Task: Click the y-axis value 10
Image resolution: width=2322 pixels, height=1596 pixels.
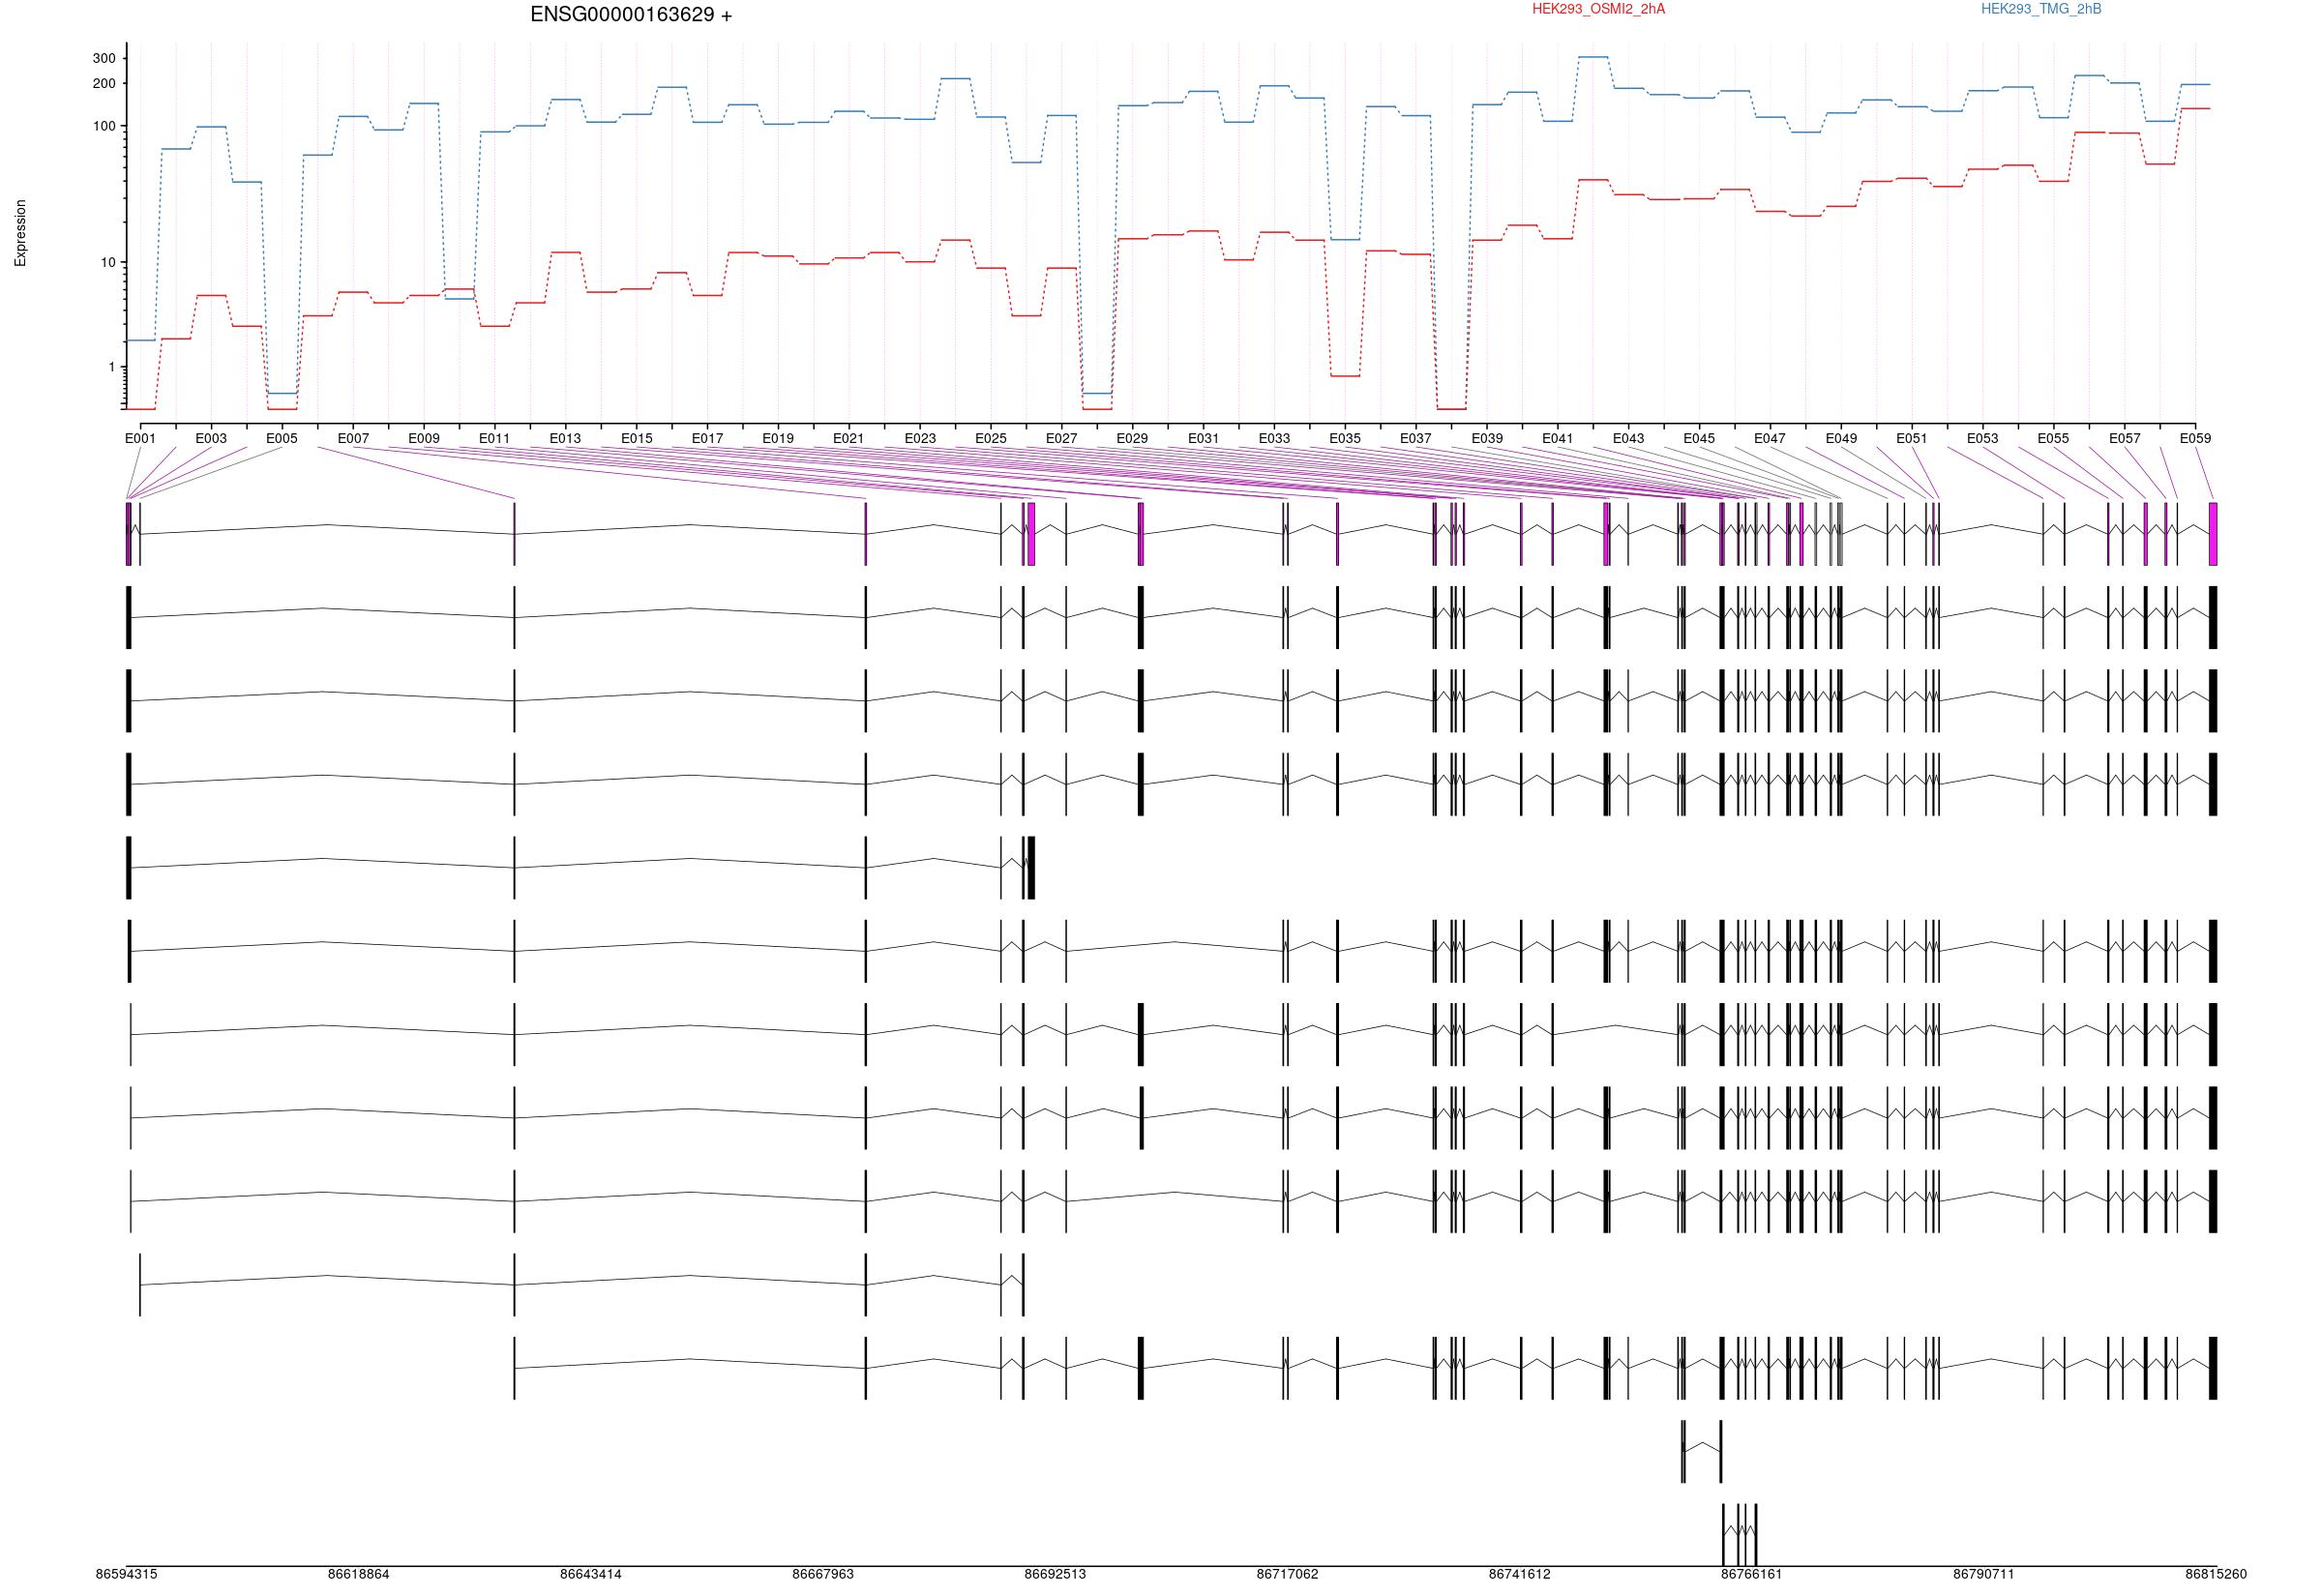Action: [x=108, y=263]
